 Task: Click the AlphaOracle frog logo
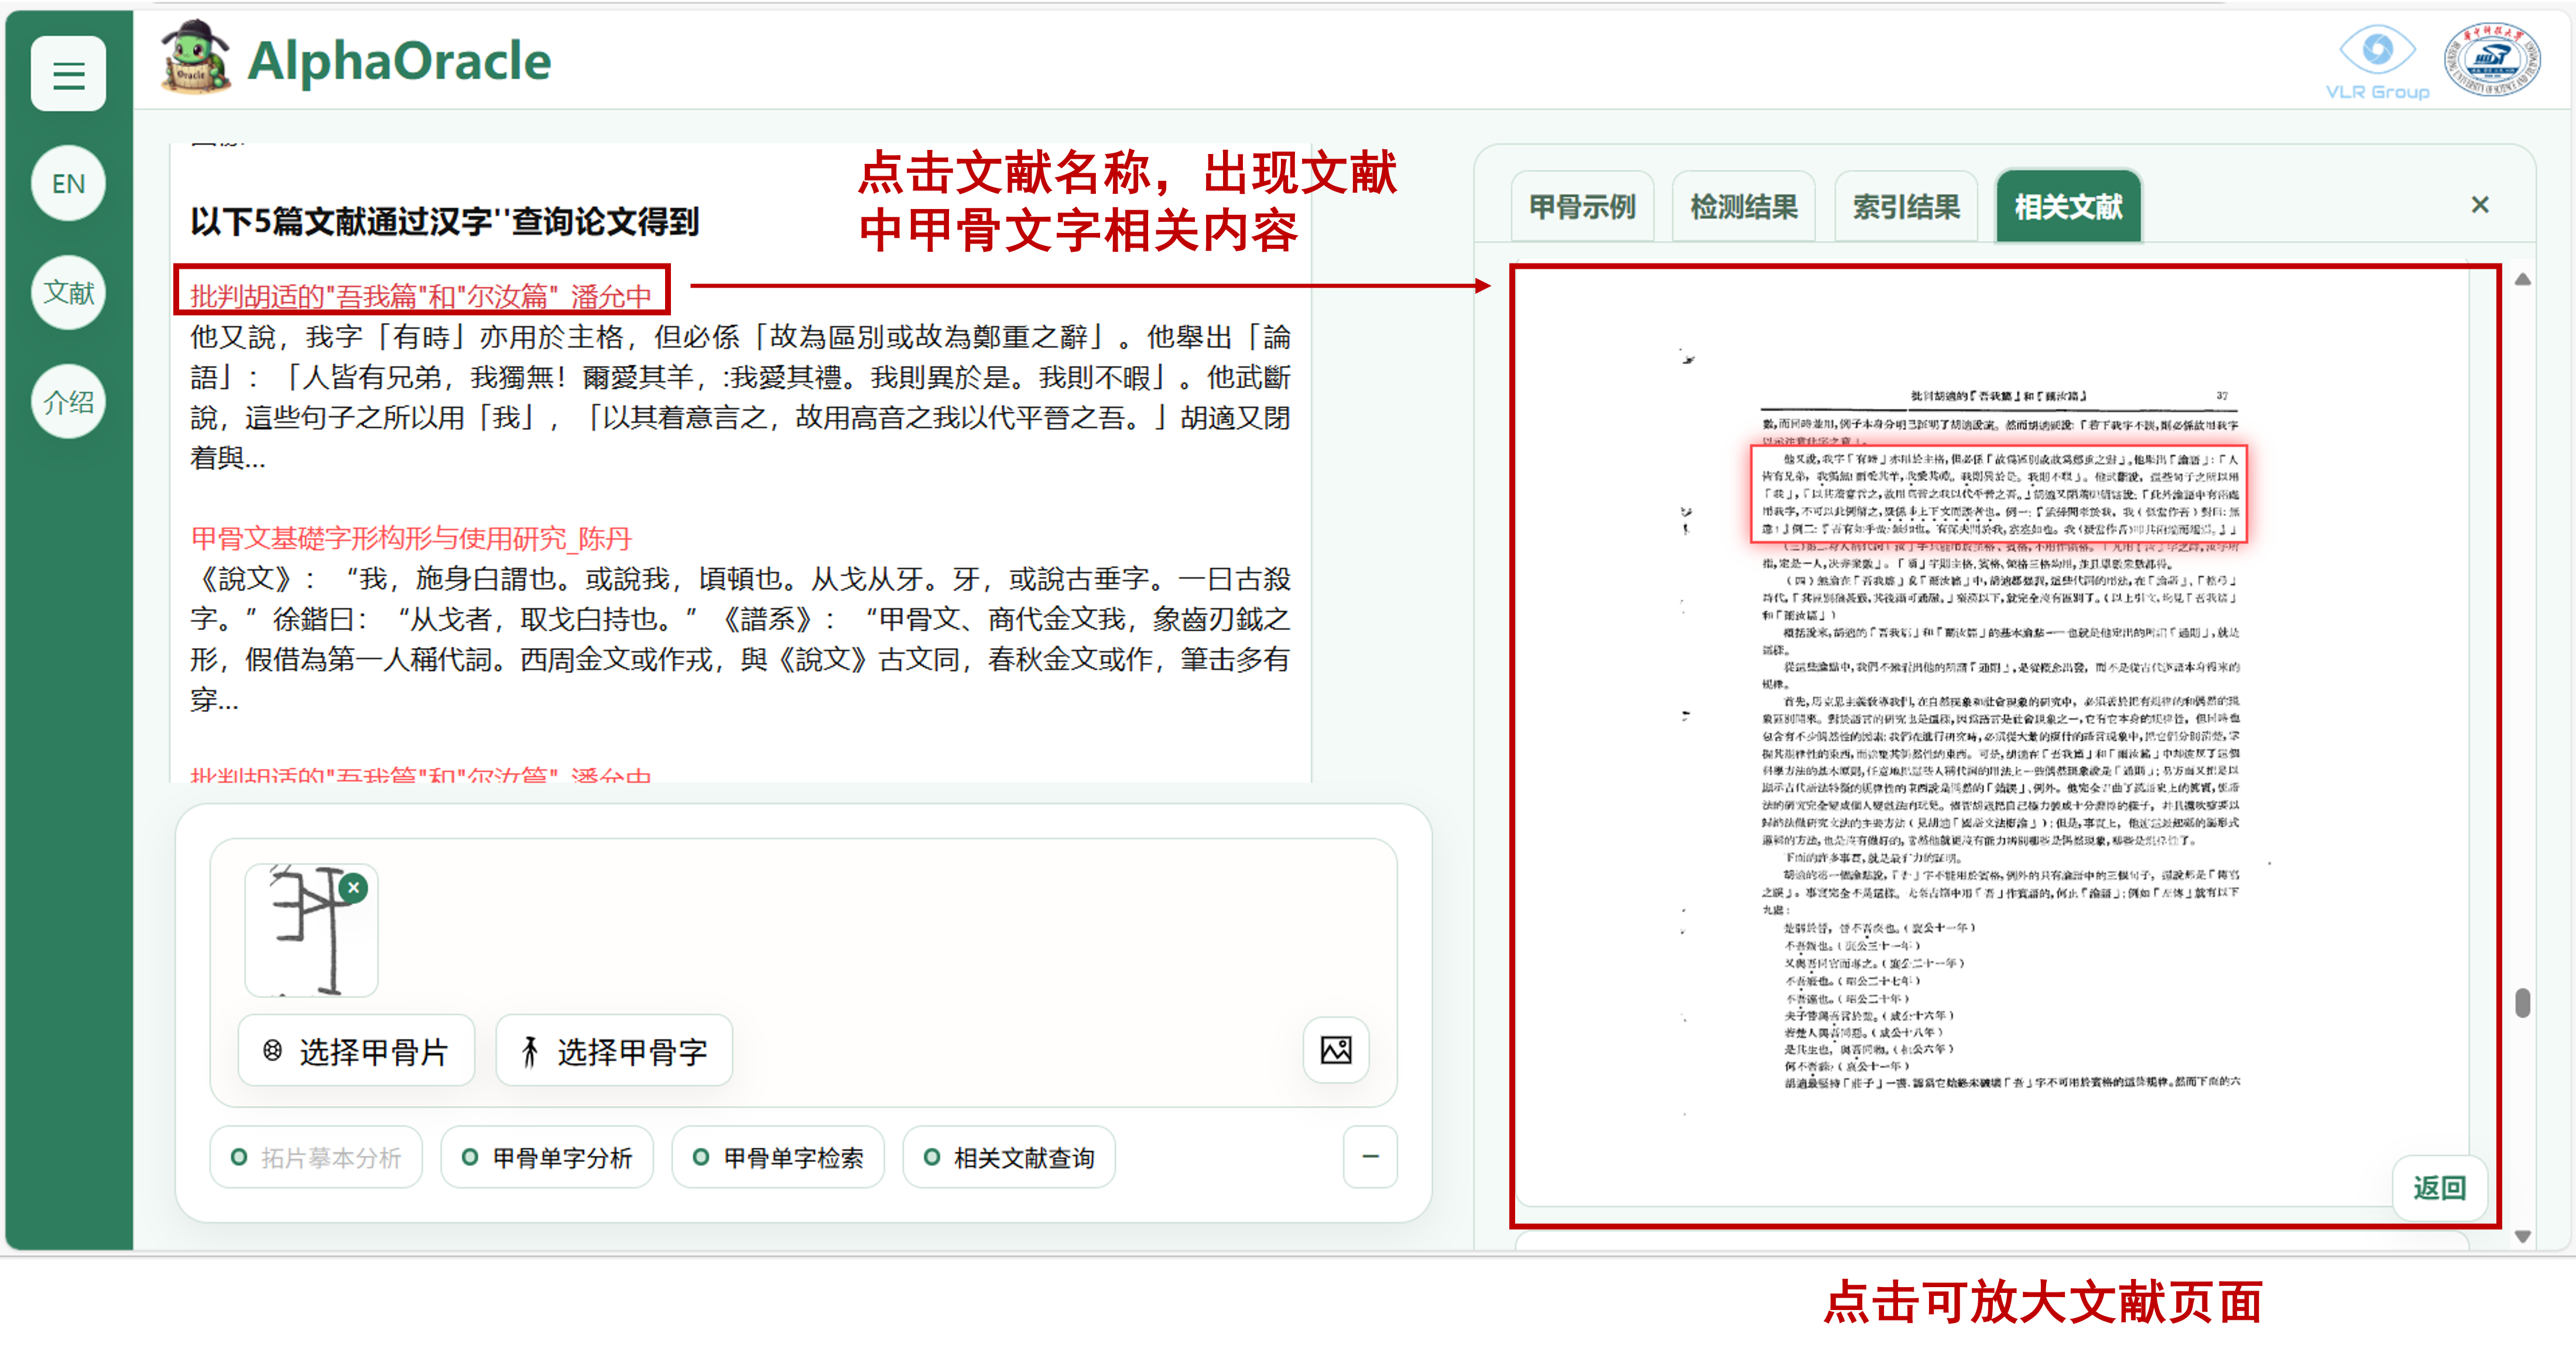(196, 59)
